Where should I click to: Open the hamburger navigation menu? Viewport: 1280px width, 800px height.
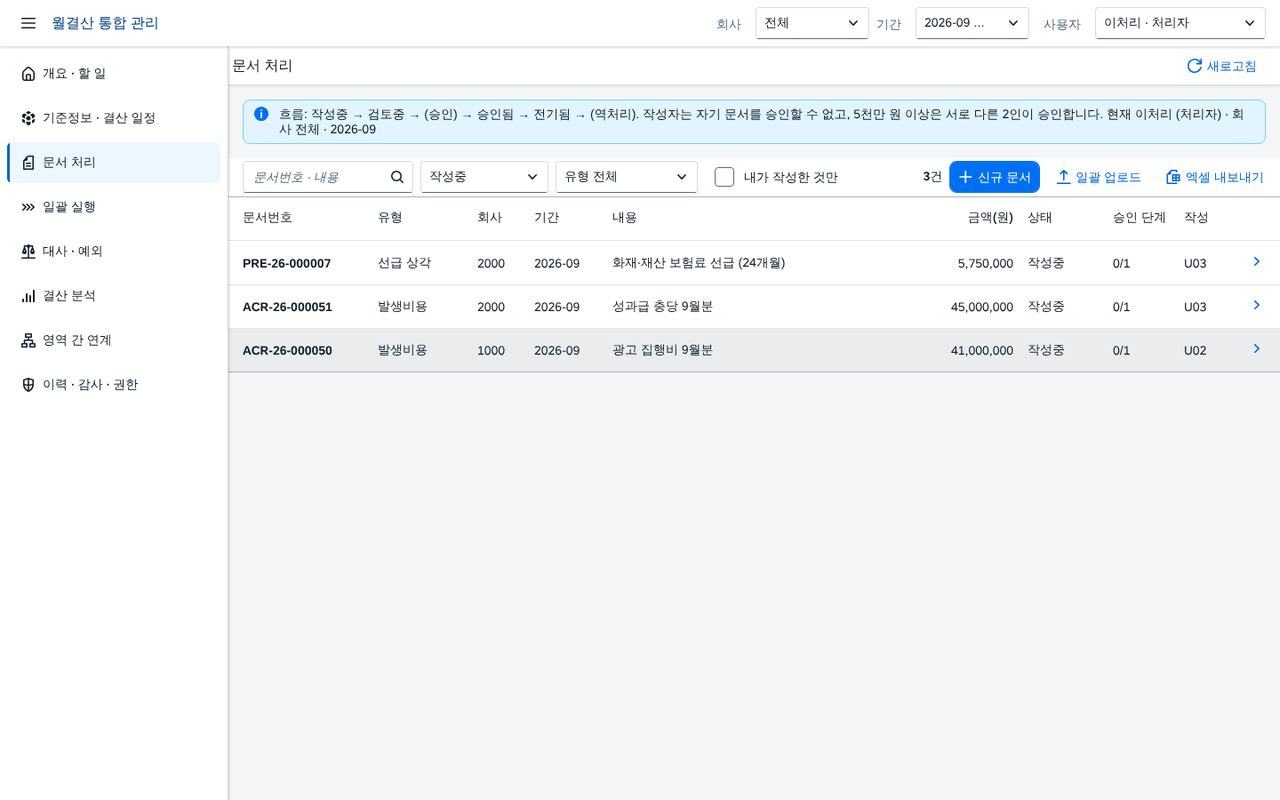click(28, 23)
